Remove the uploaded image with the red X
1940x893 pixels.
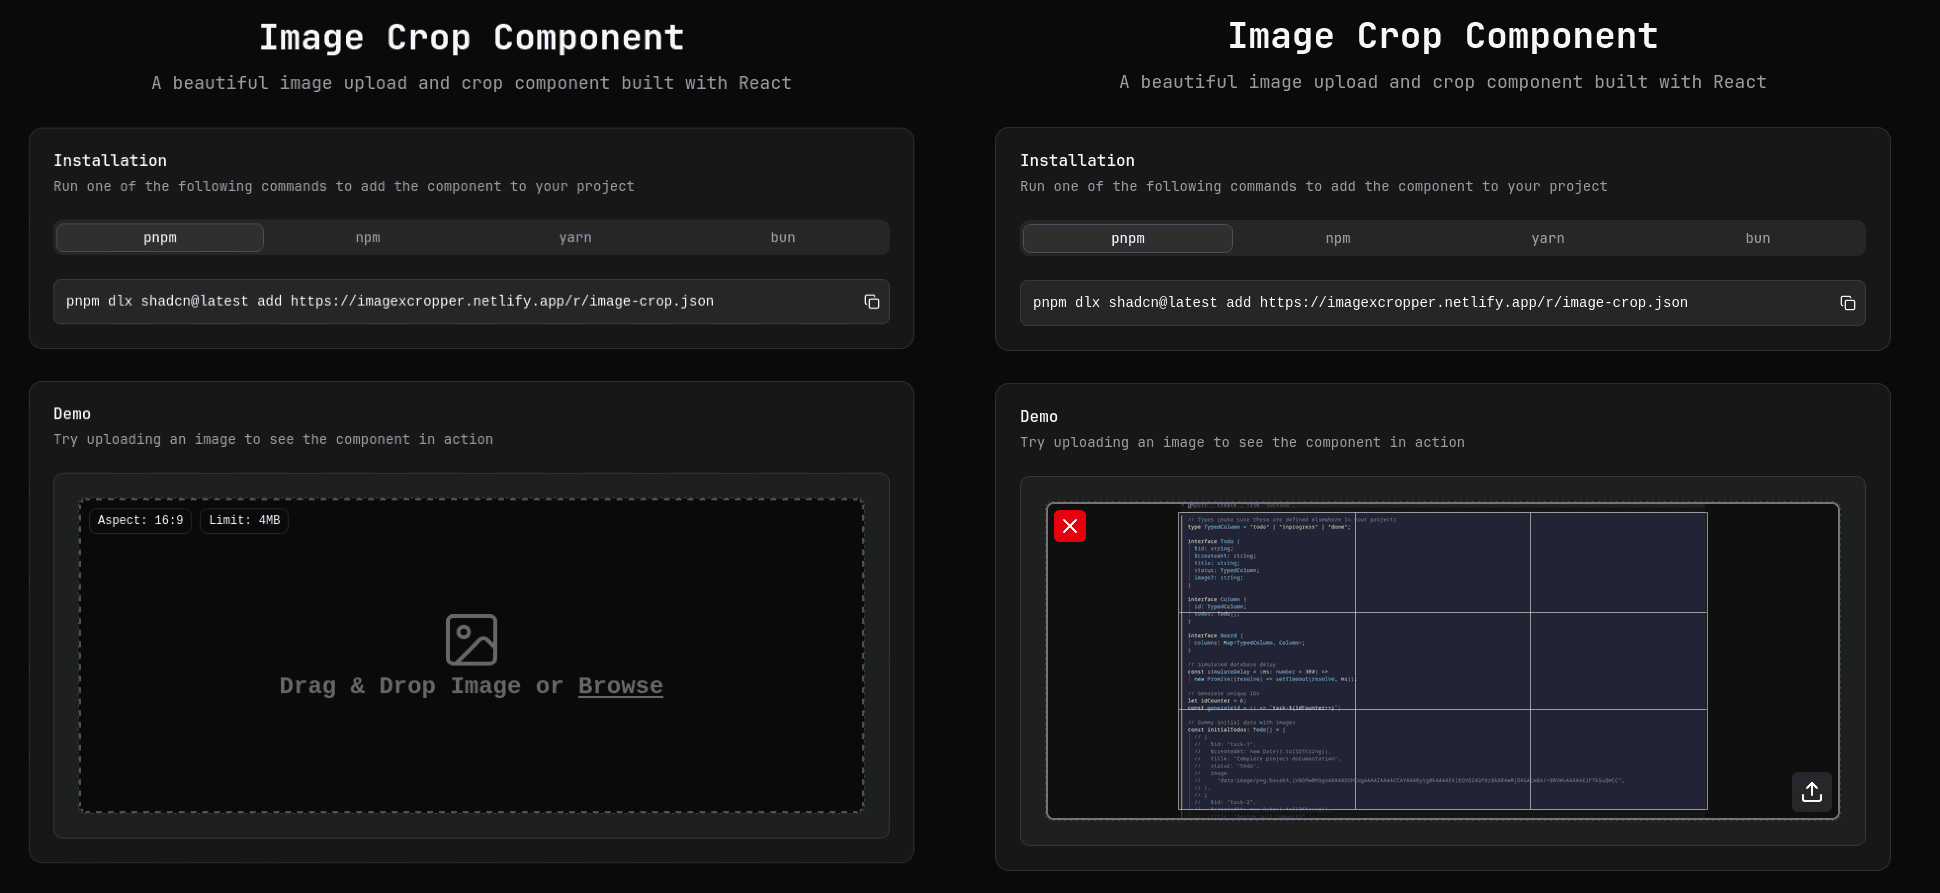pos(1069,526)
